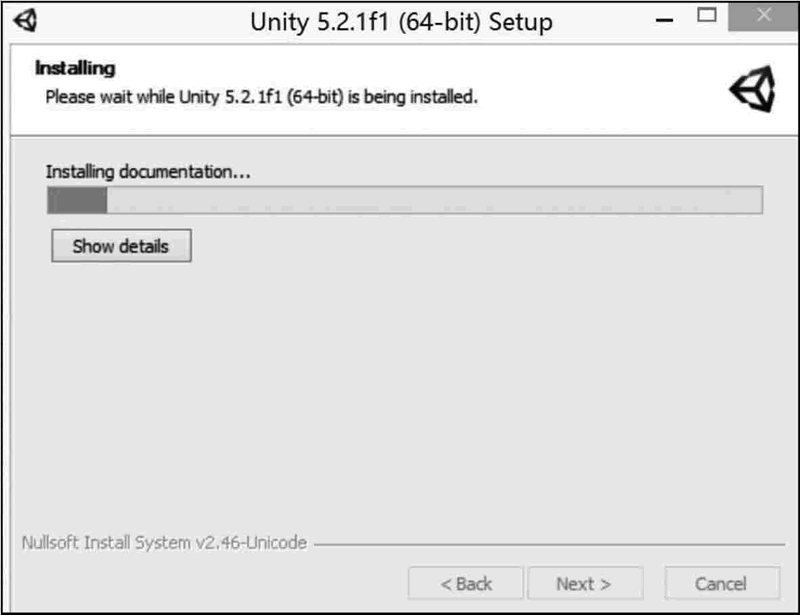Click the disabled < Back button
The image size is (800, 615).
coord(466,583)
